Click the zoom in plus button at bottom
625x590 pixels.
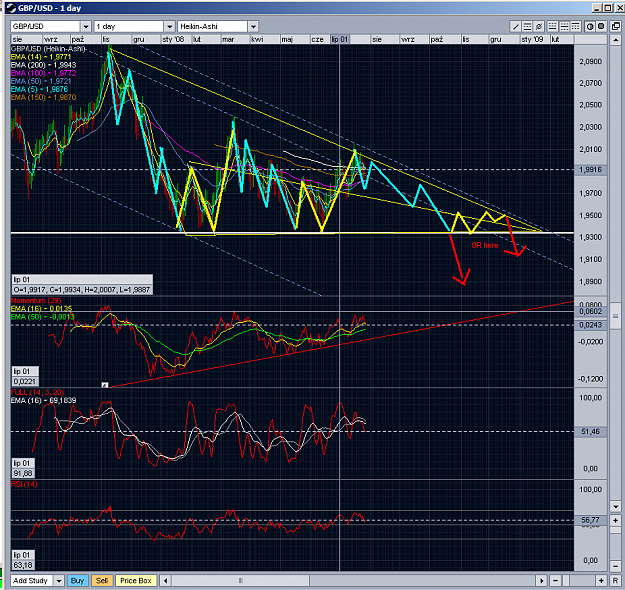point(601,580)
